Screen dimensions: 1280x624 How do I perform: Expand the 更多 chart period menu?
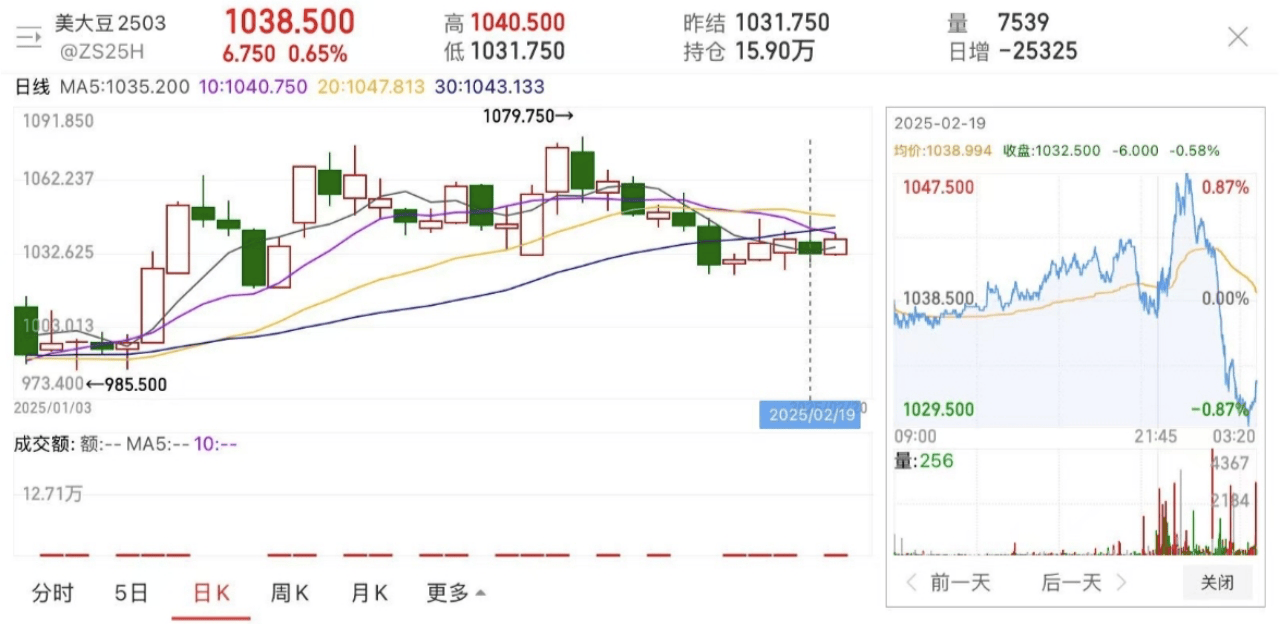456,593
